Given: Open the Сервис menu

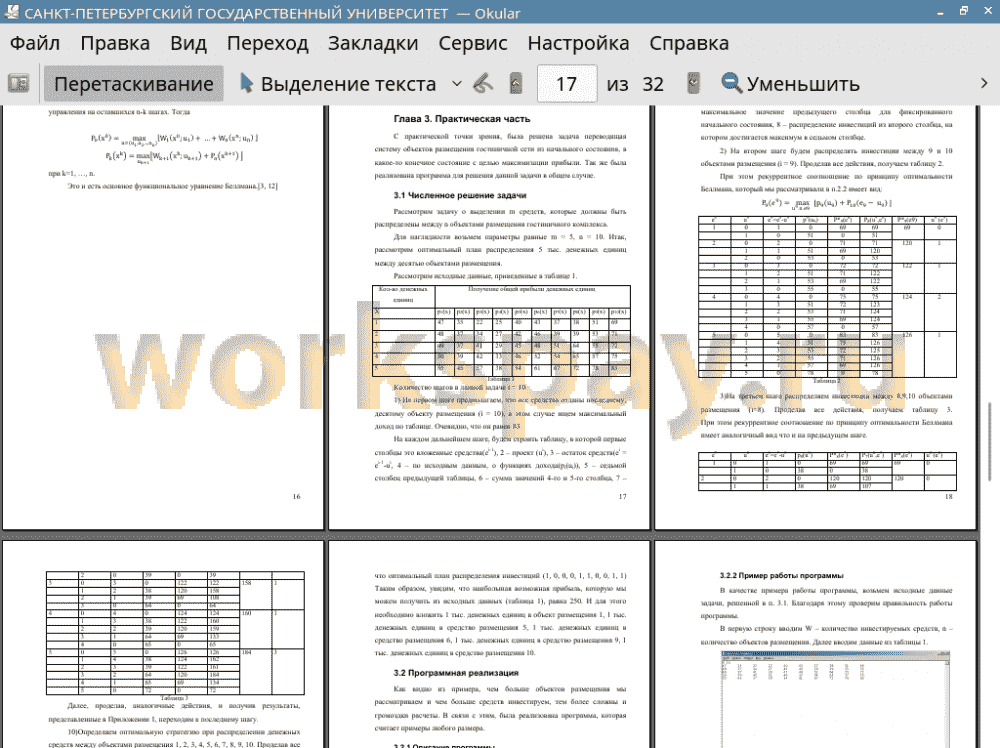Looking at the screenshot, I should pyautogui.click(x=473, y=43).
